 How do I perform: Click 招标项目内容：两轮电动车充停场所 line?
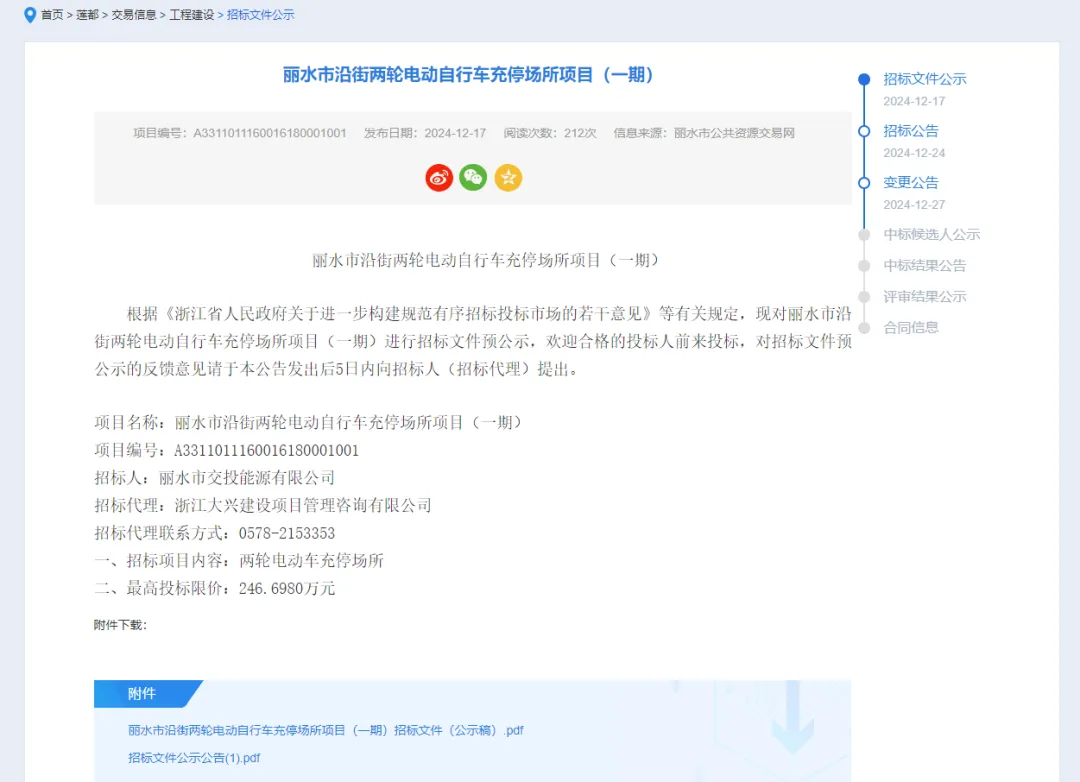click(239, 561)
